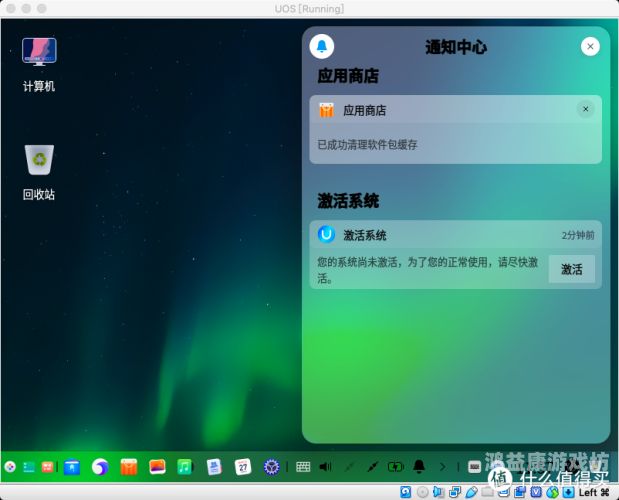This screenshot has height=500, width=619.
Task: Click VirtualBox V recording status icon
Action: (x=536, y=492)
